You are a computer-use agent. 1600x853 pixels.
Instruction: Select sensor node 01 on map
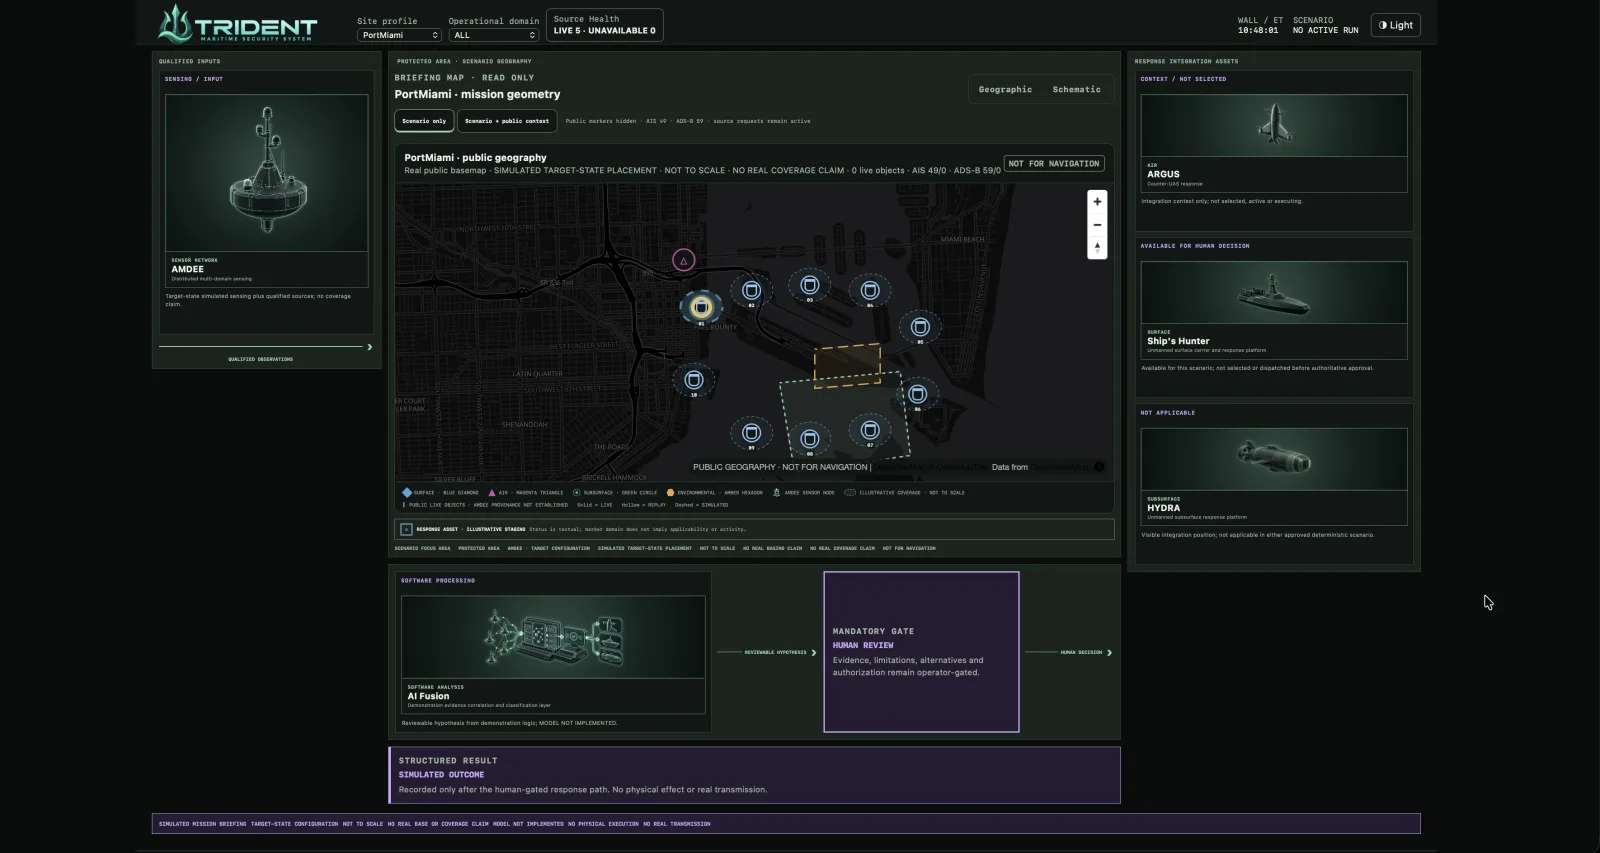coord(701,307)
